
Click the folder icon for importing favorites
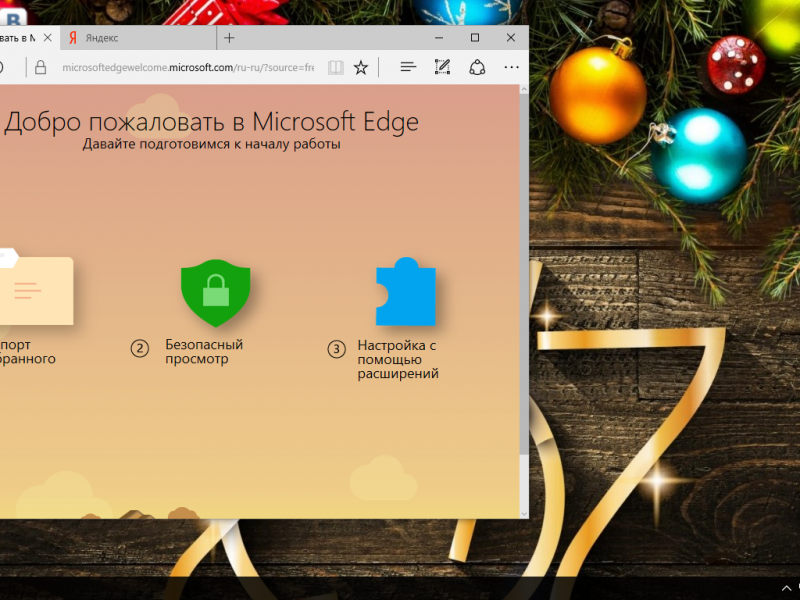pyautogui.click(x=36, y=287)
